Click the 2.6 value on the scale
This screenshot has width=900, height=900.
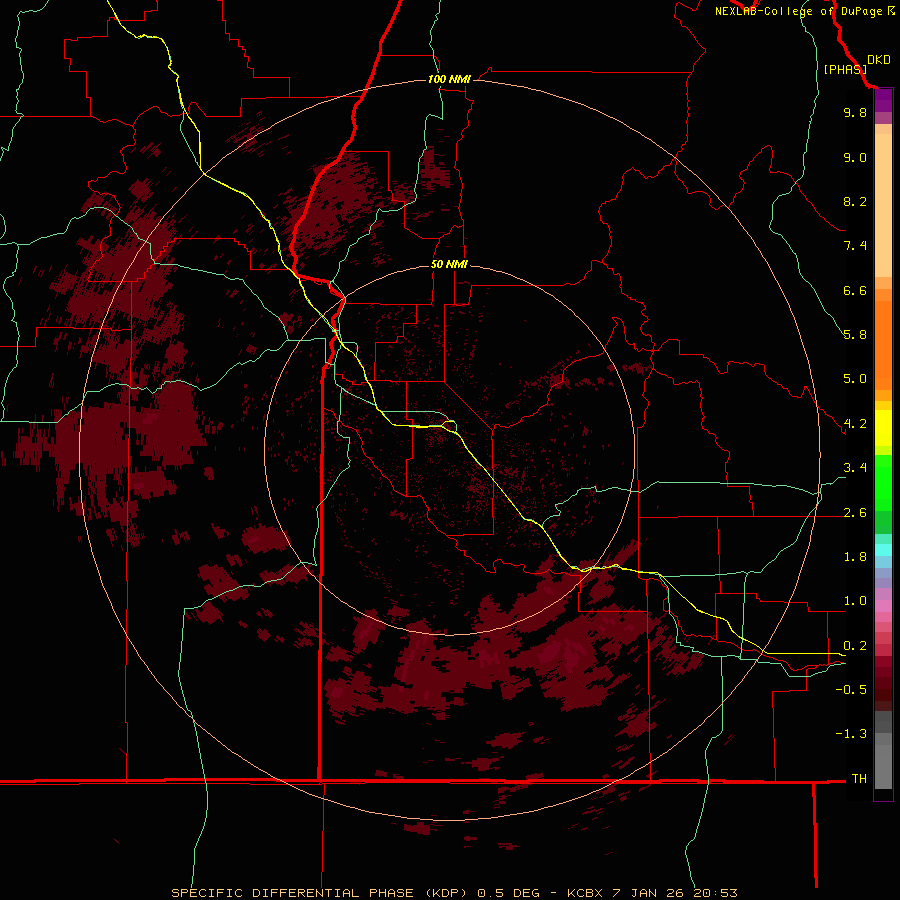tap(855, 513)
